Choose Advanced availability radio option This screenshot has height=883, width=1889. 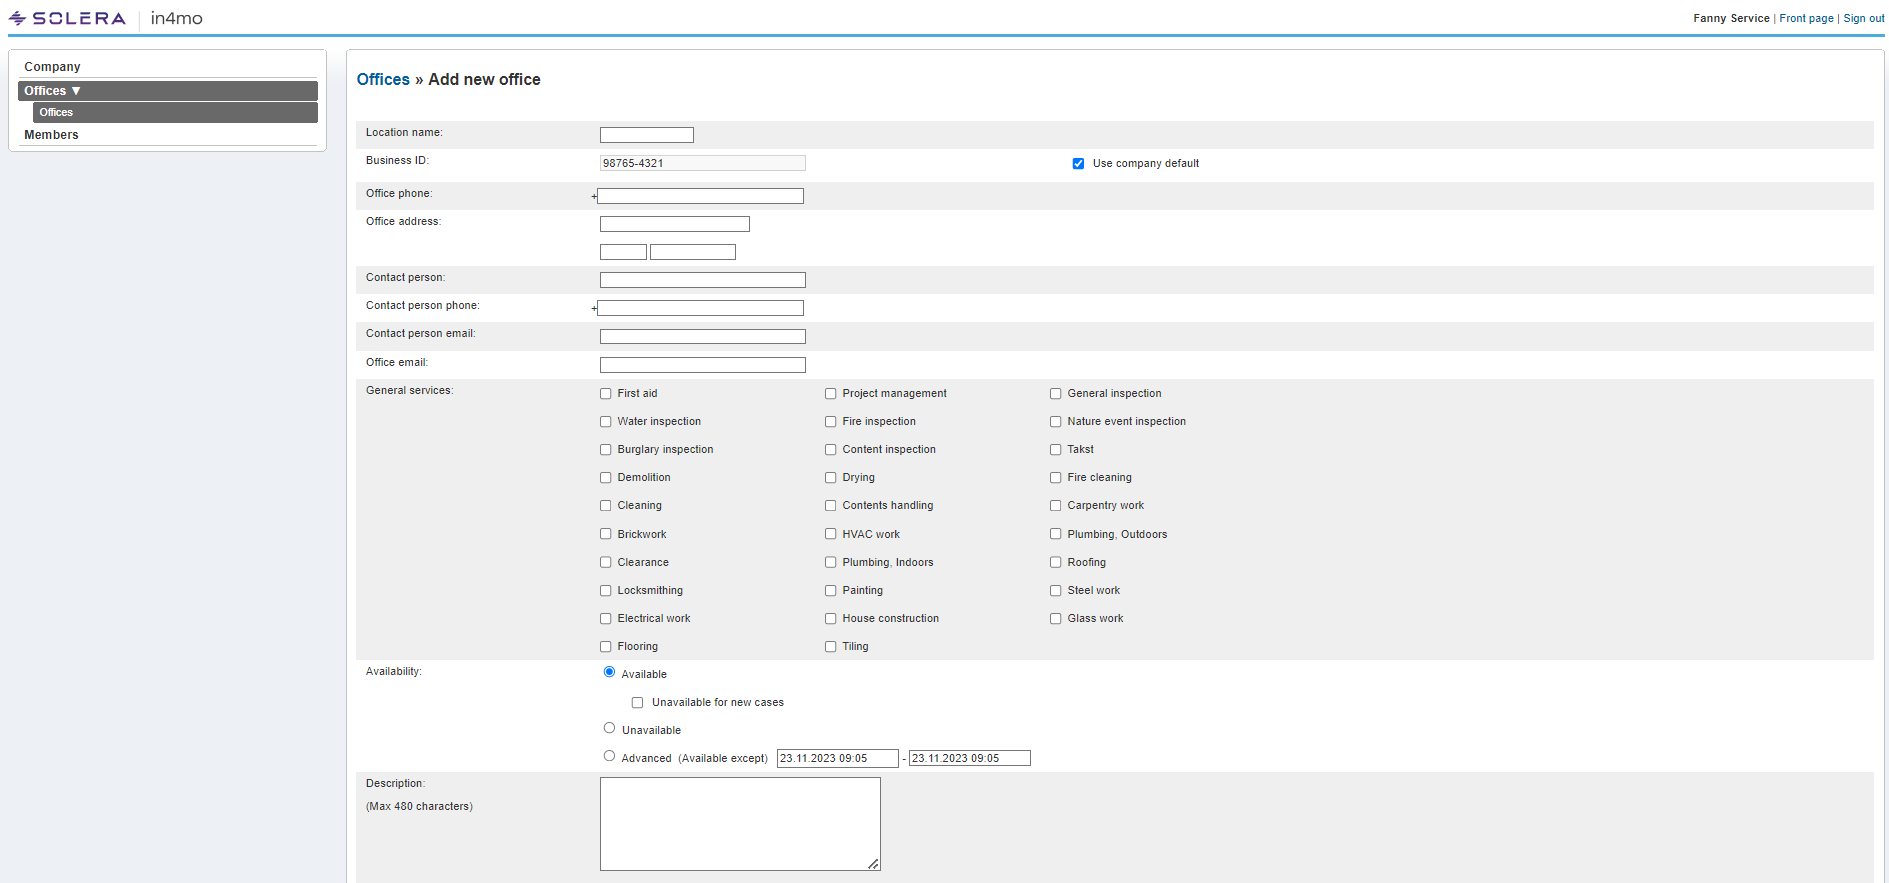click(609, 756)
